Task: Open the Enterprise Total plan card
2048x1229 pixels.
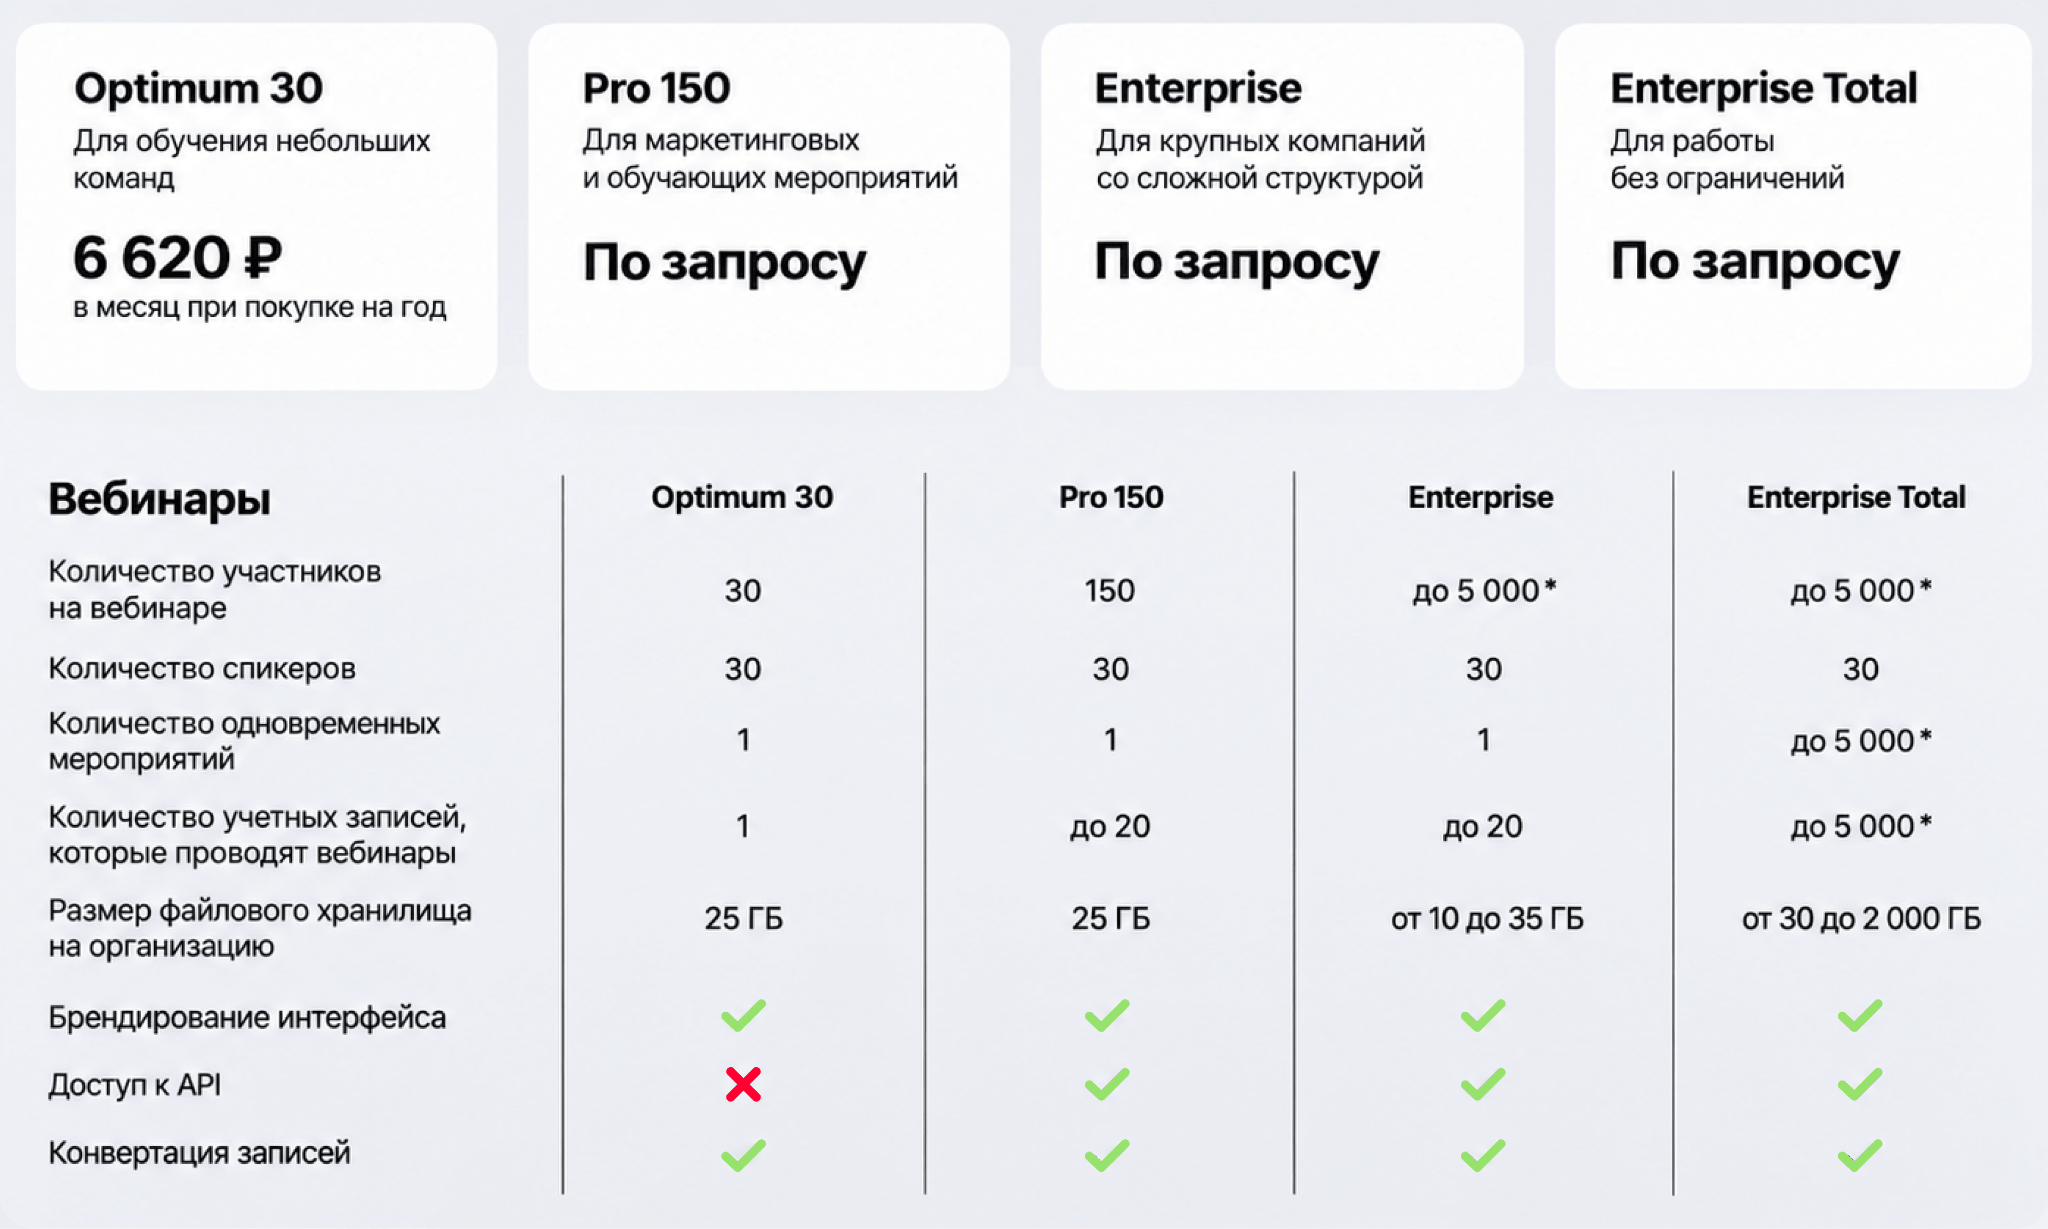Action: click(1793, 206)
